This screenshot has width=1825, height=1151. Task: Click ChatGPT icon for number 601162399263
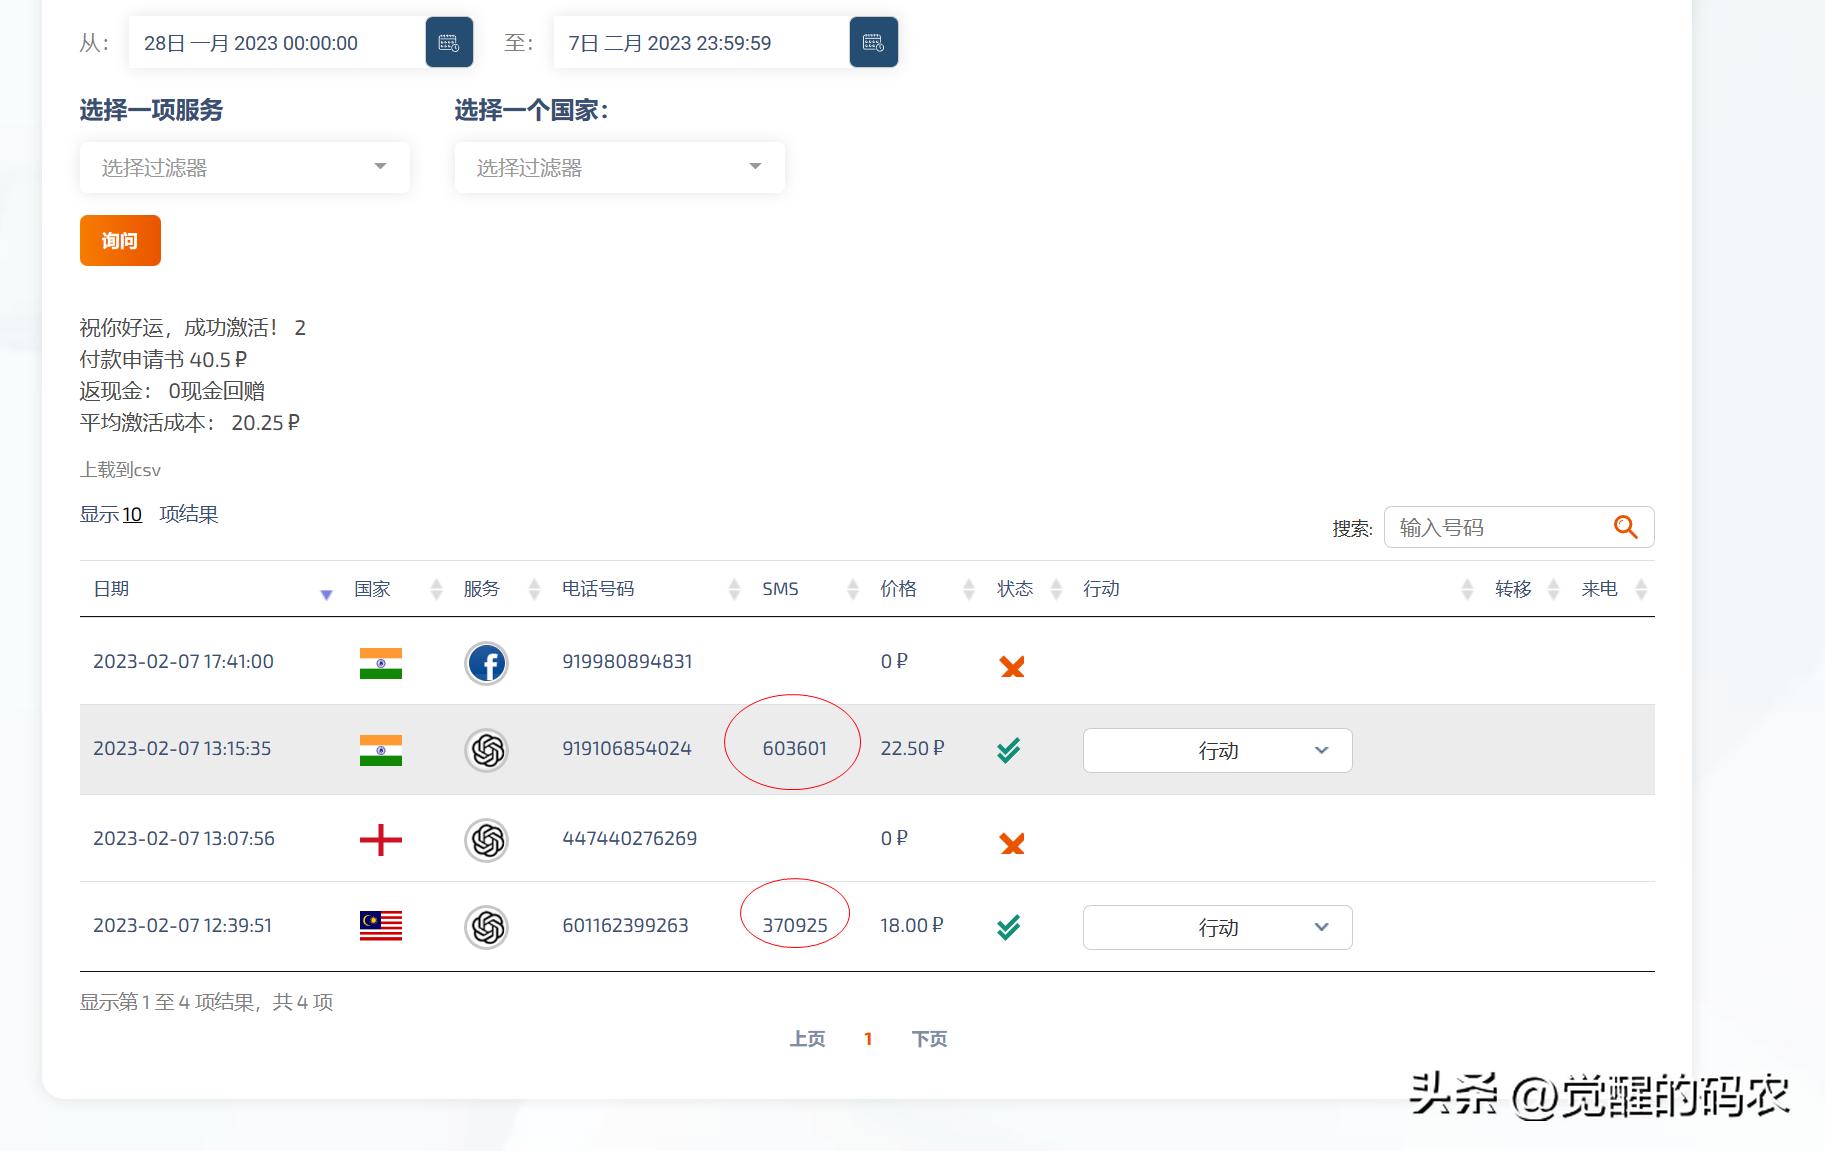(x=487, y=927)
